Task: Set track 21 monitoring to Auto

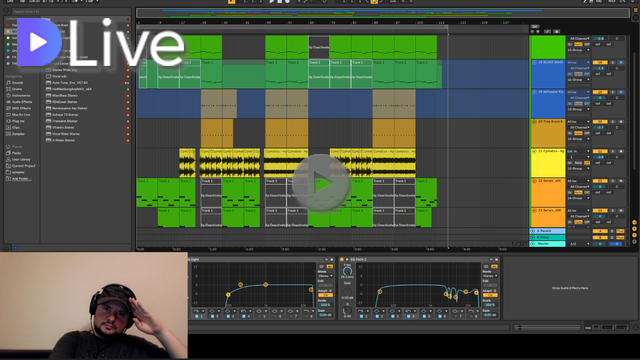Action: [x=578, y=163]
